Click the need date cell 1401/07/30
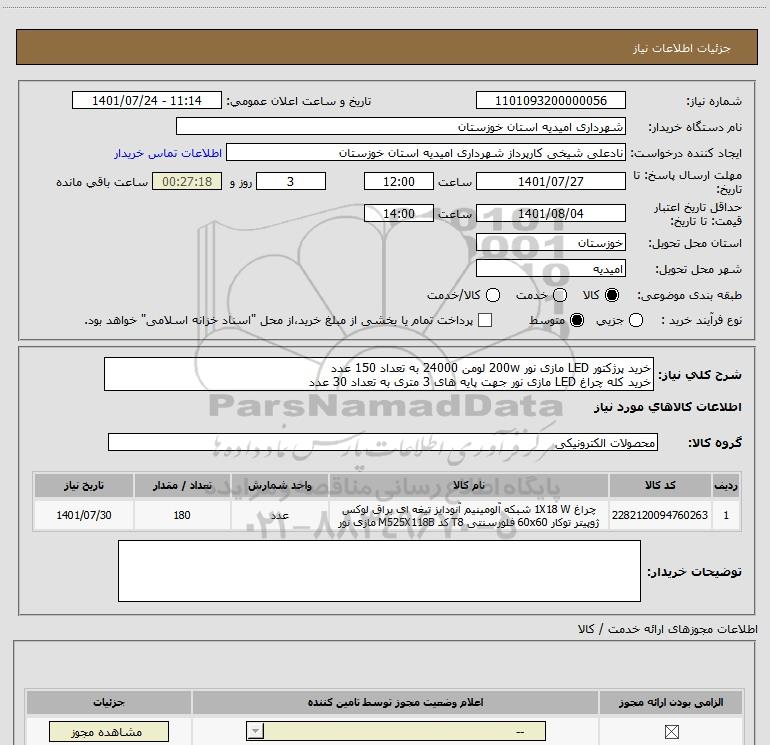This screenshot has width=770, height=745. click(x=83, y=515)
